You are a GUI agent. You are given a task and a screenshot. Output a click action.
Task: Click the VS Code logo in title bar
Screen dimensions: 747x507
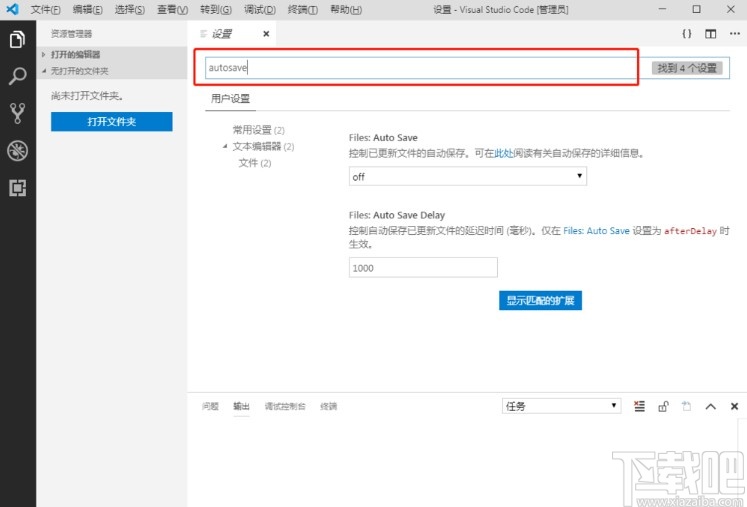click(x=13, y=9)
